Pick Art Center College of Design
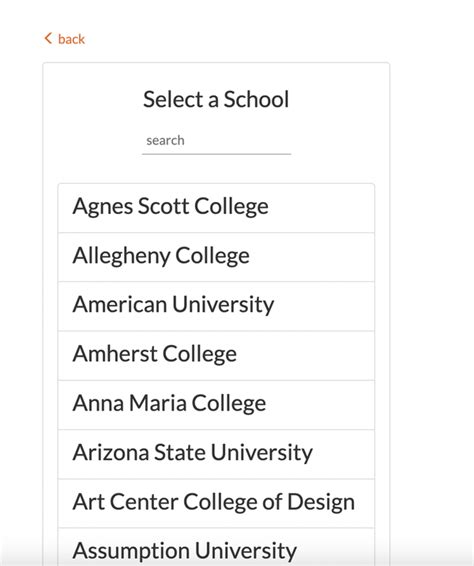The image size is (474, 566). (216, 503)
